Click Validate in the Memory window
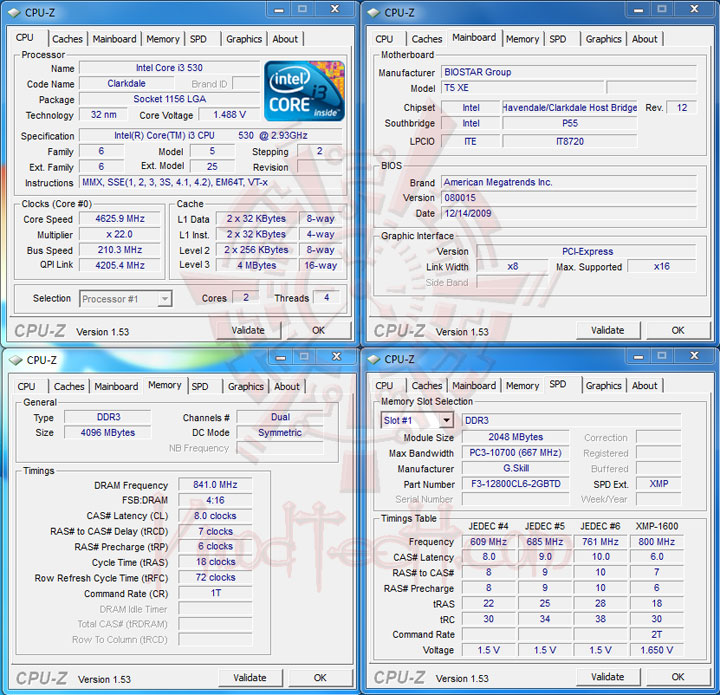 pos(250,678)
